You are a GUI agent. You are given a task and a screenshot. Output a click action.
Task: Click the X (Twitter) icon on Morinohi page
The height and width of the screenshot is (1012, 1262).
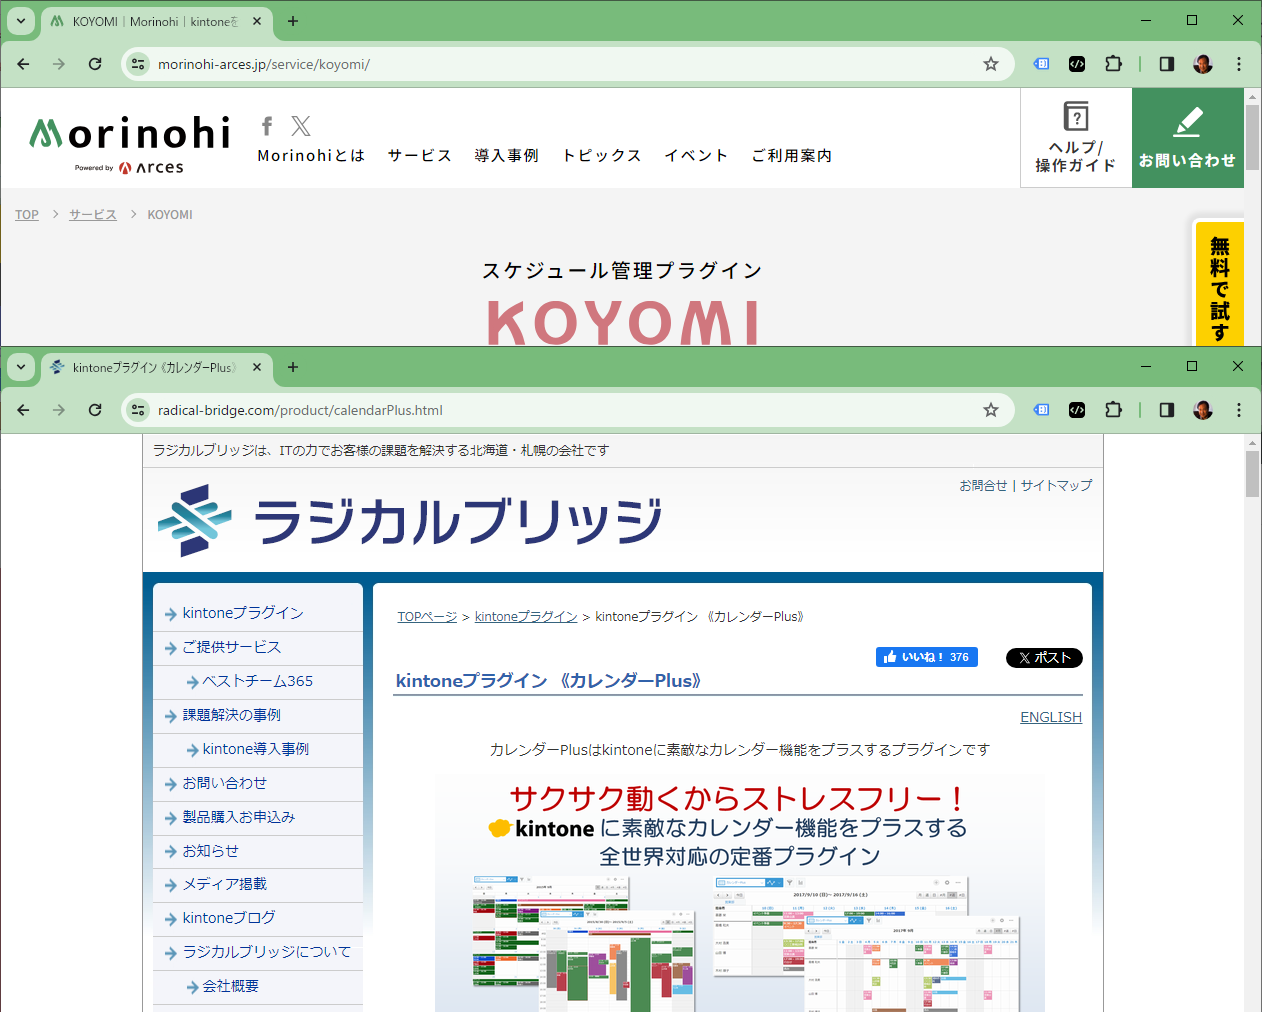(x=301, y=126)
